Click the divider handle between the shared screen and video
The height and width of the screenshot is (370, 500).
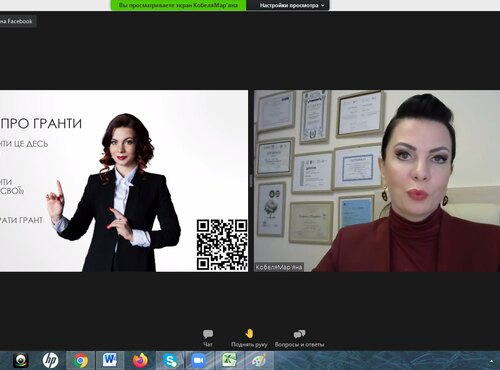point(251,181)
